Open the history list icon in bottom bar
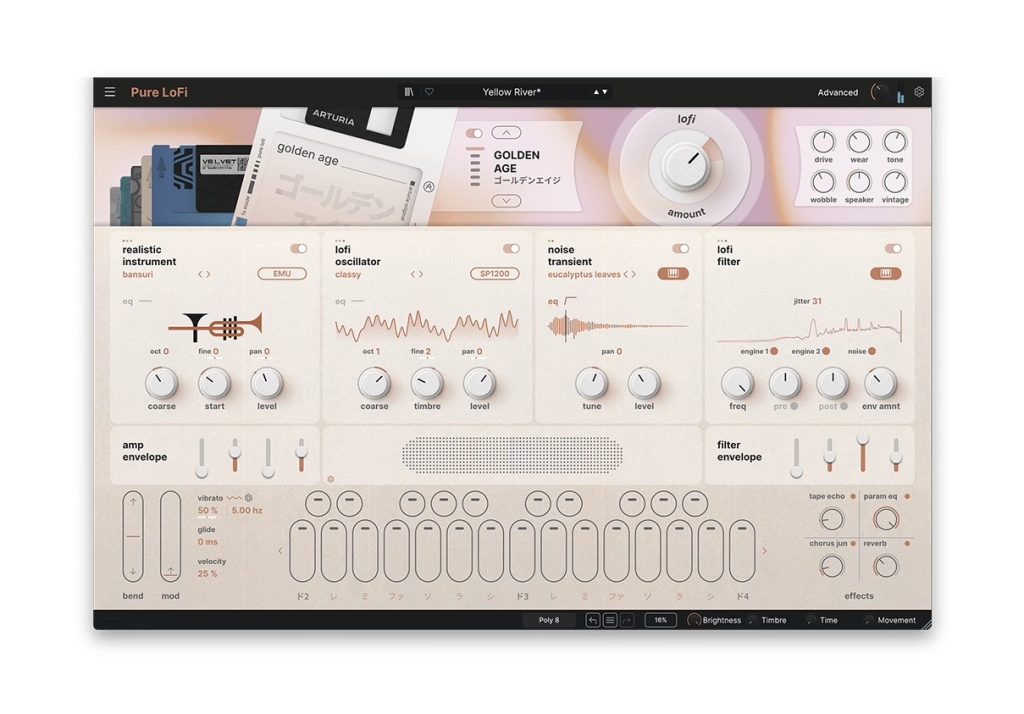Screen dimensions: 1024x714 pos(610,620)
